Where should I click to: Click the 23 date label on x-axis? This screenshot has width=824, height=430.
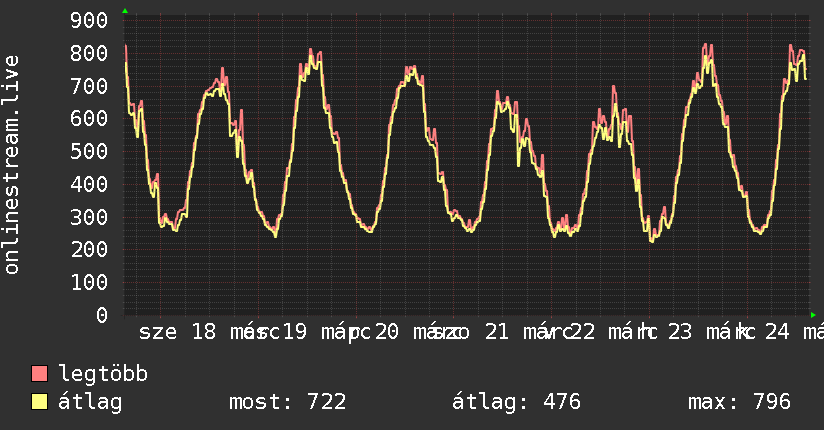[x=679, y=332]
